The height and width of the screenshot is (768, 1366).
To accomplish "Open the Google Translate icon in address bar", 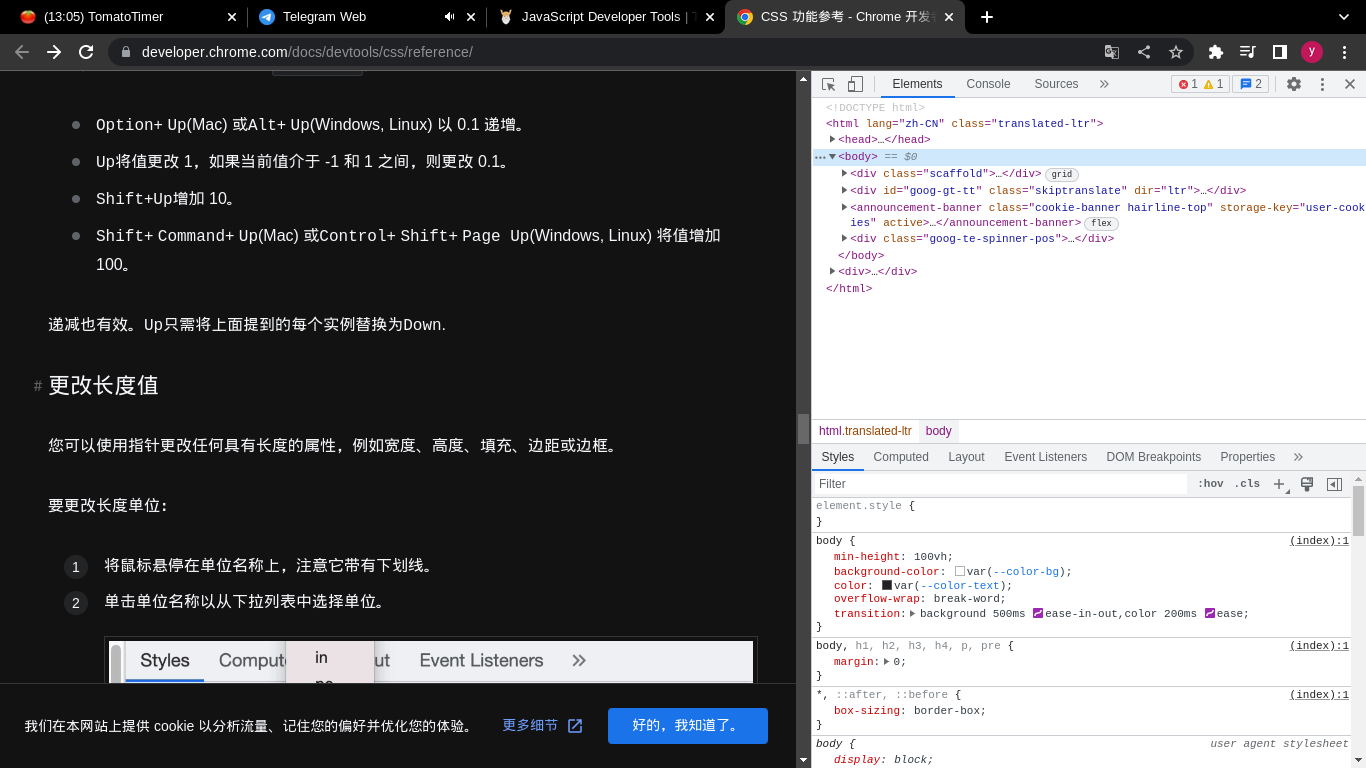I will (1112, 52).
